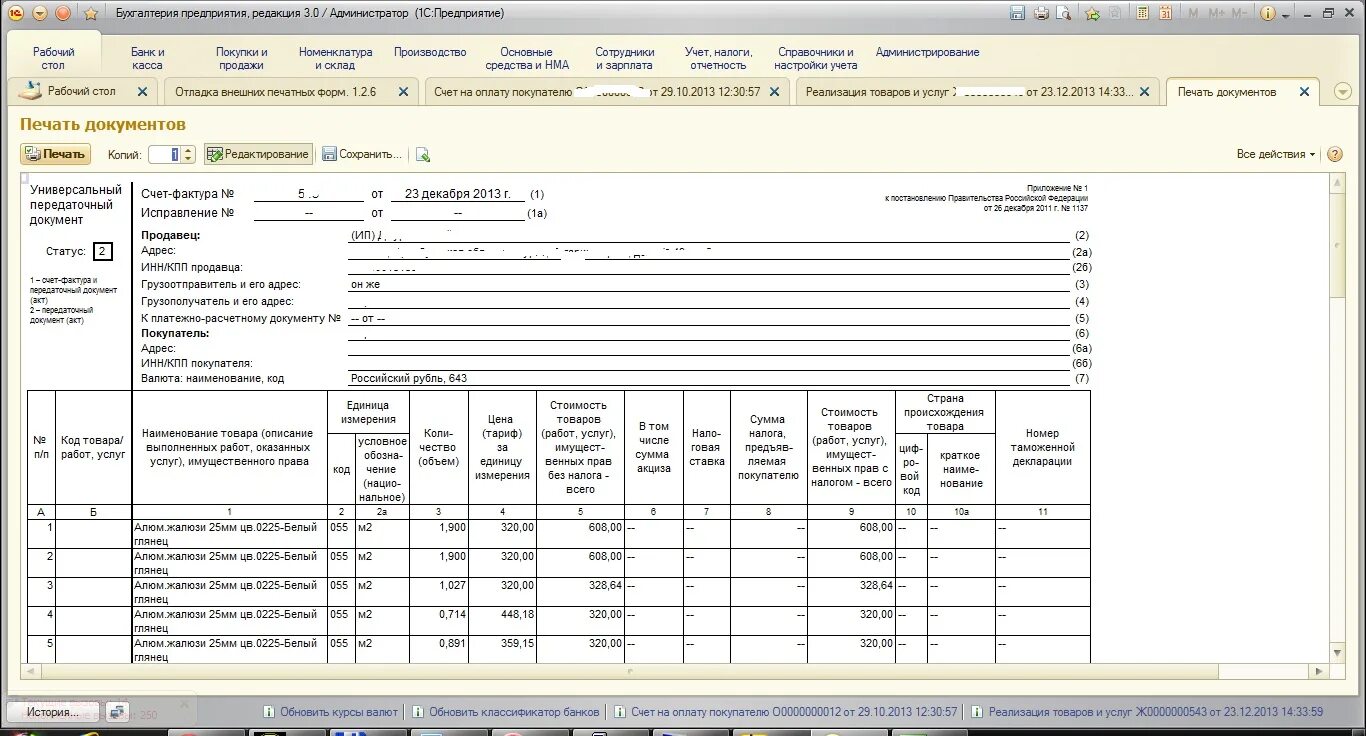Click the document with green check icon
The image size is (1366, 736).
point(423,154)
